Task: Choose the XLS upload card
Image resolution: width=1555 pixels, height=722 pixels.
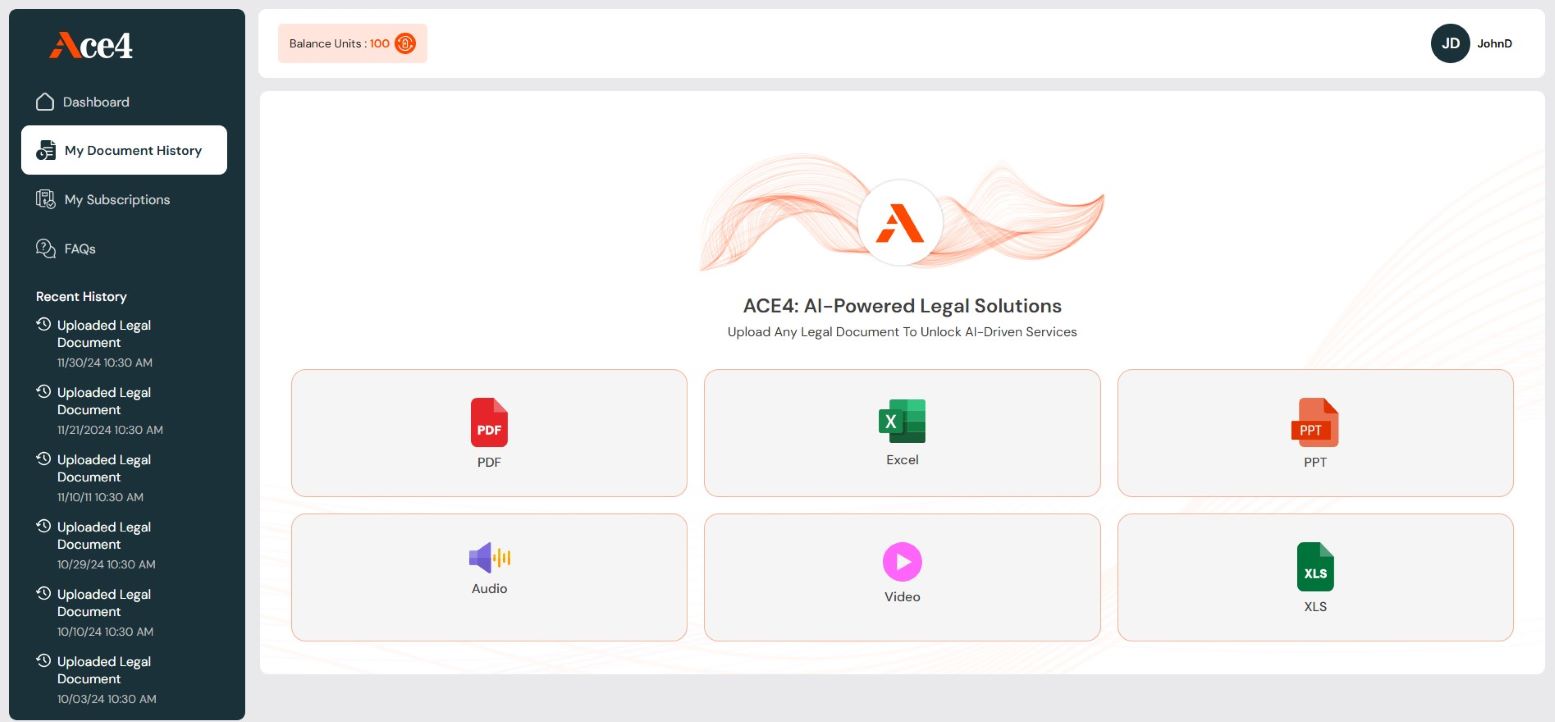Action: tap(1315, 577)
